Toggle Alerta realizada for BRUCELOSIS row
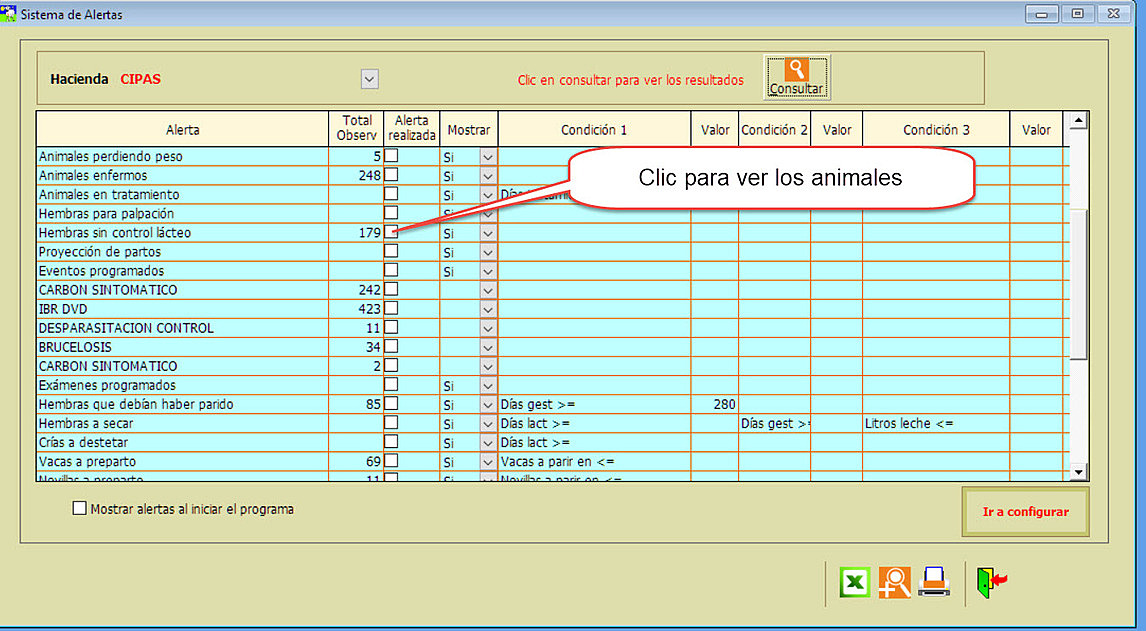 pos(392,346)
